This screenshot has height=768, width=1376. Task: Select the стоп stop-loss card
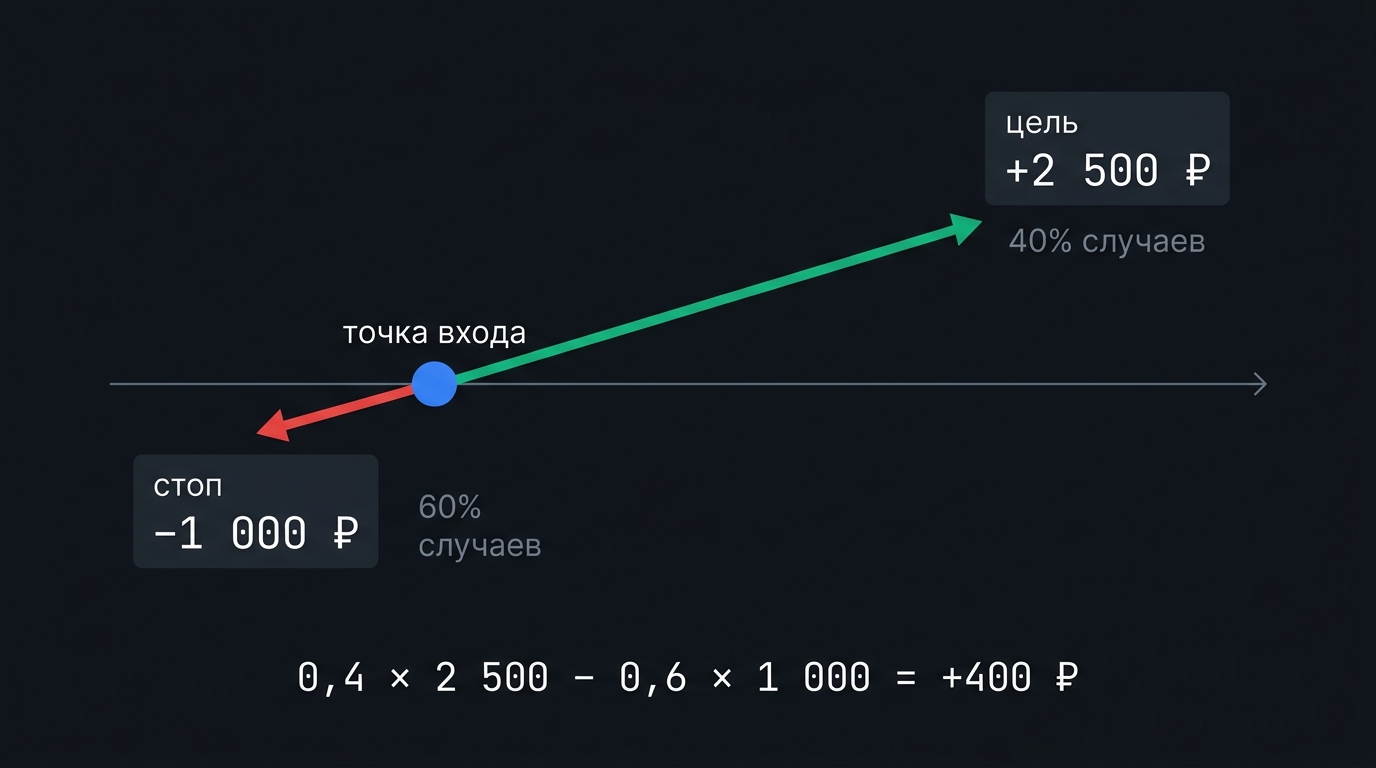click(x=256, y=511)
